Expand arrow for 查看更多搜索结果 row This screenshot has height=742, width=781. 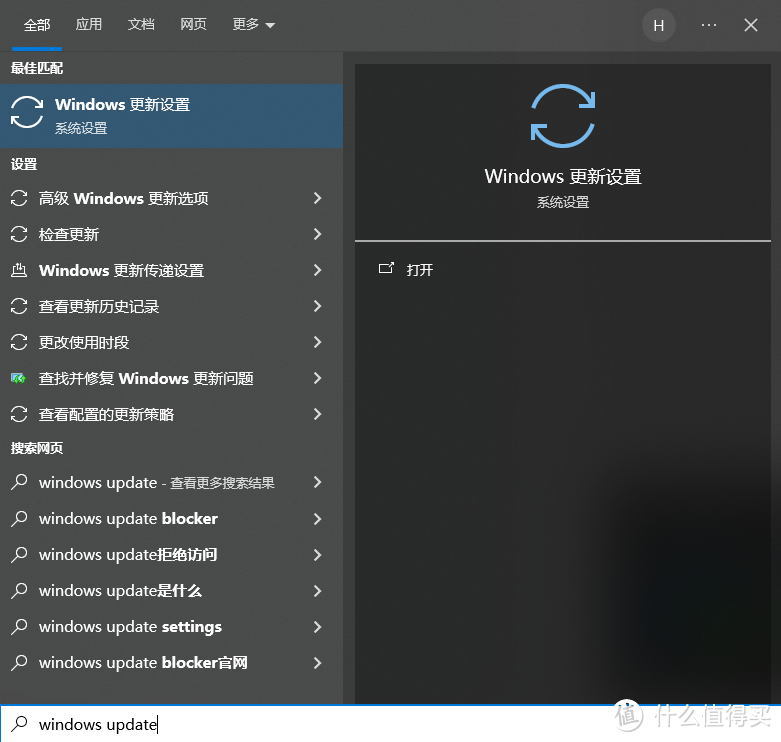point(317,483)
